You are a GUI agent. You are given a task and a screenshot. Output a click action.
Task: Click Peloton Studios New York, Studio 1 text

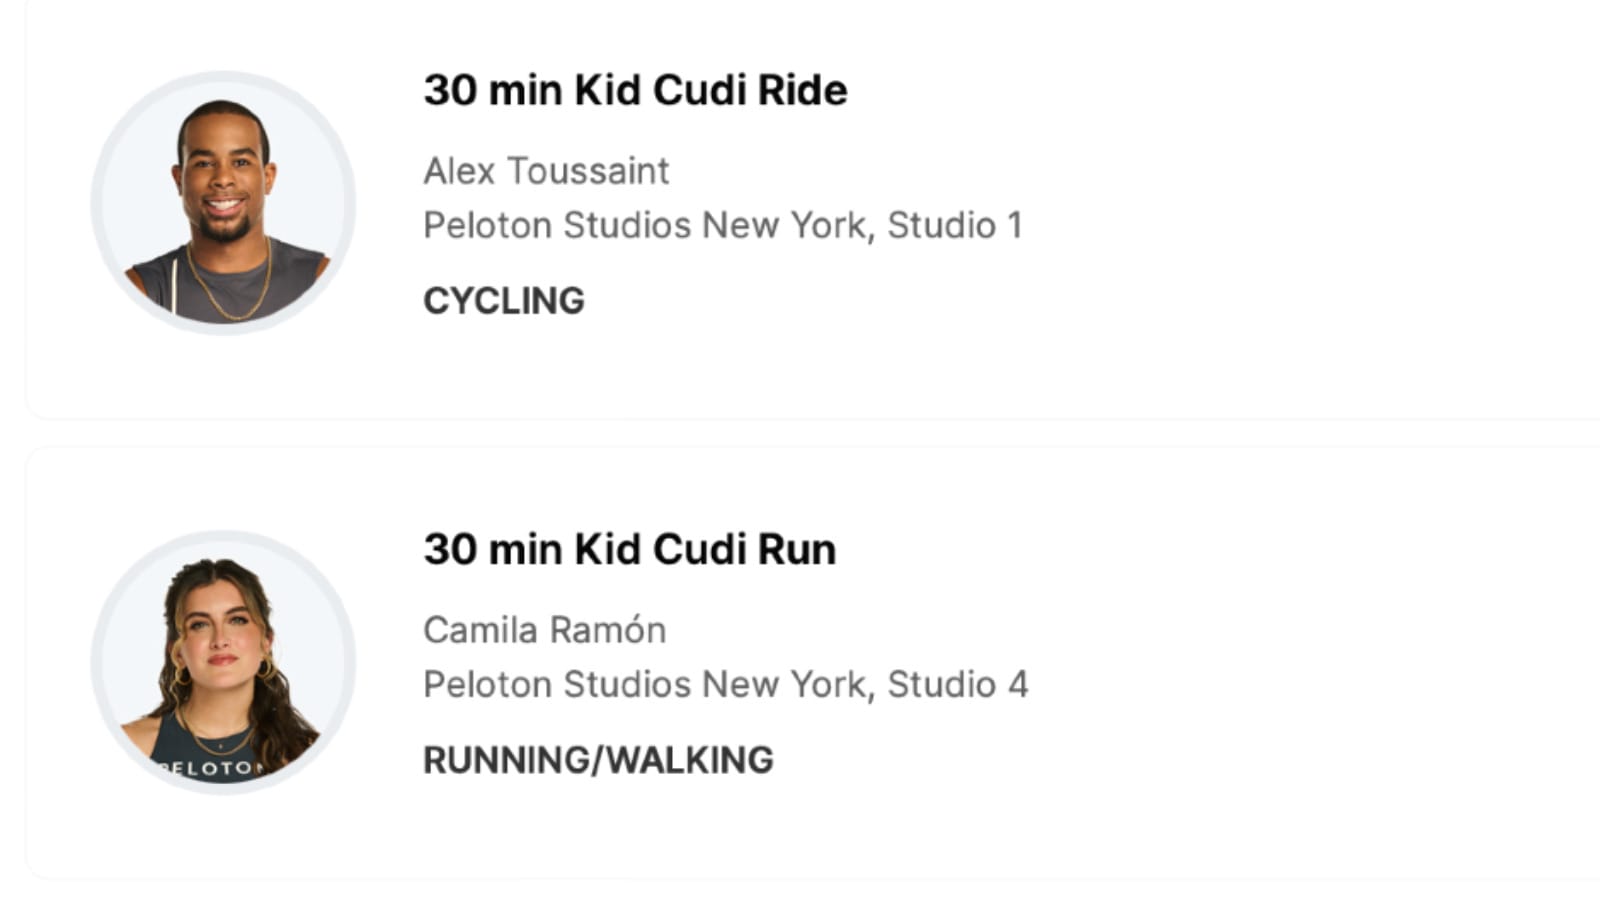[723, 226]
